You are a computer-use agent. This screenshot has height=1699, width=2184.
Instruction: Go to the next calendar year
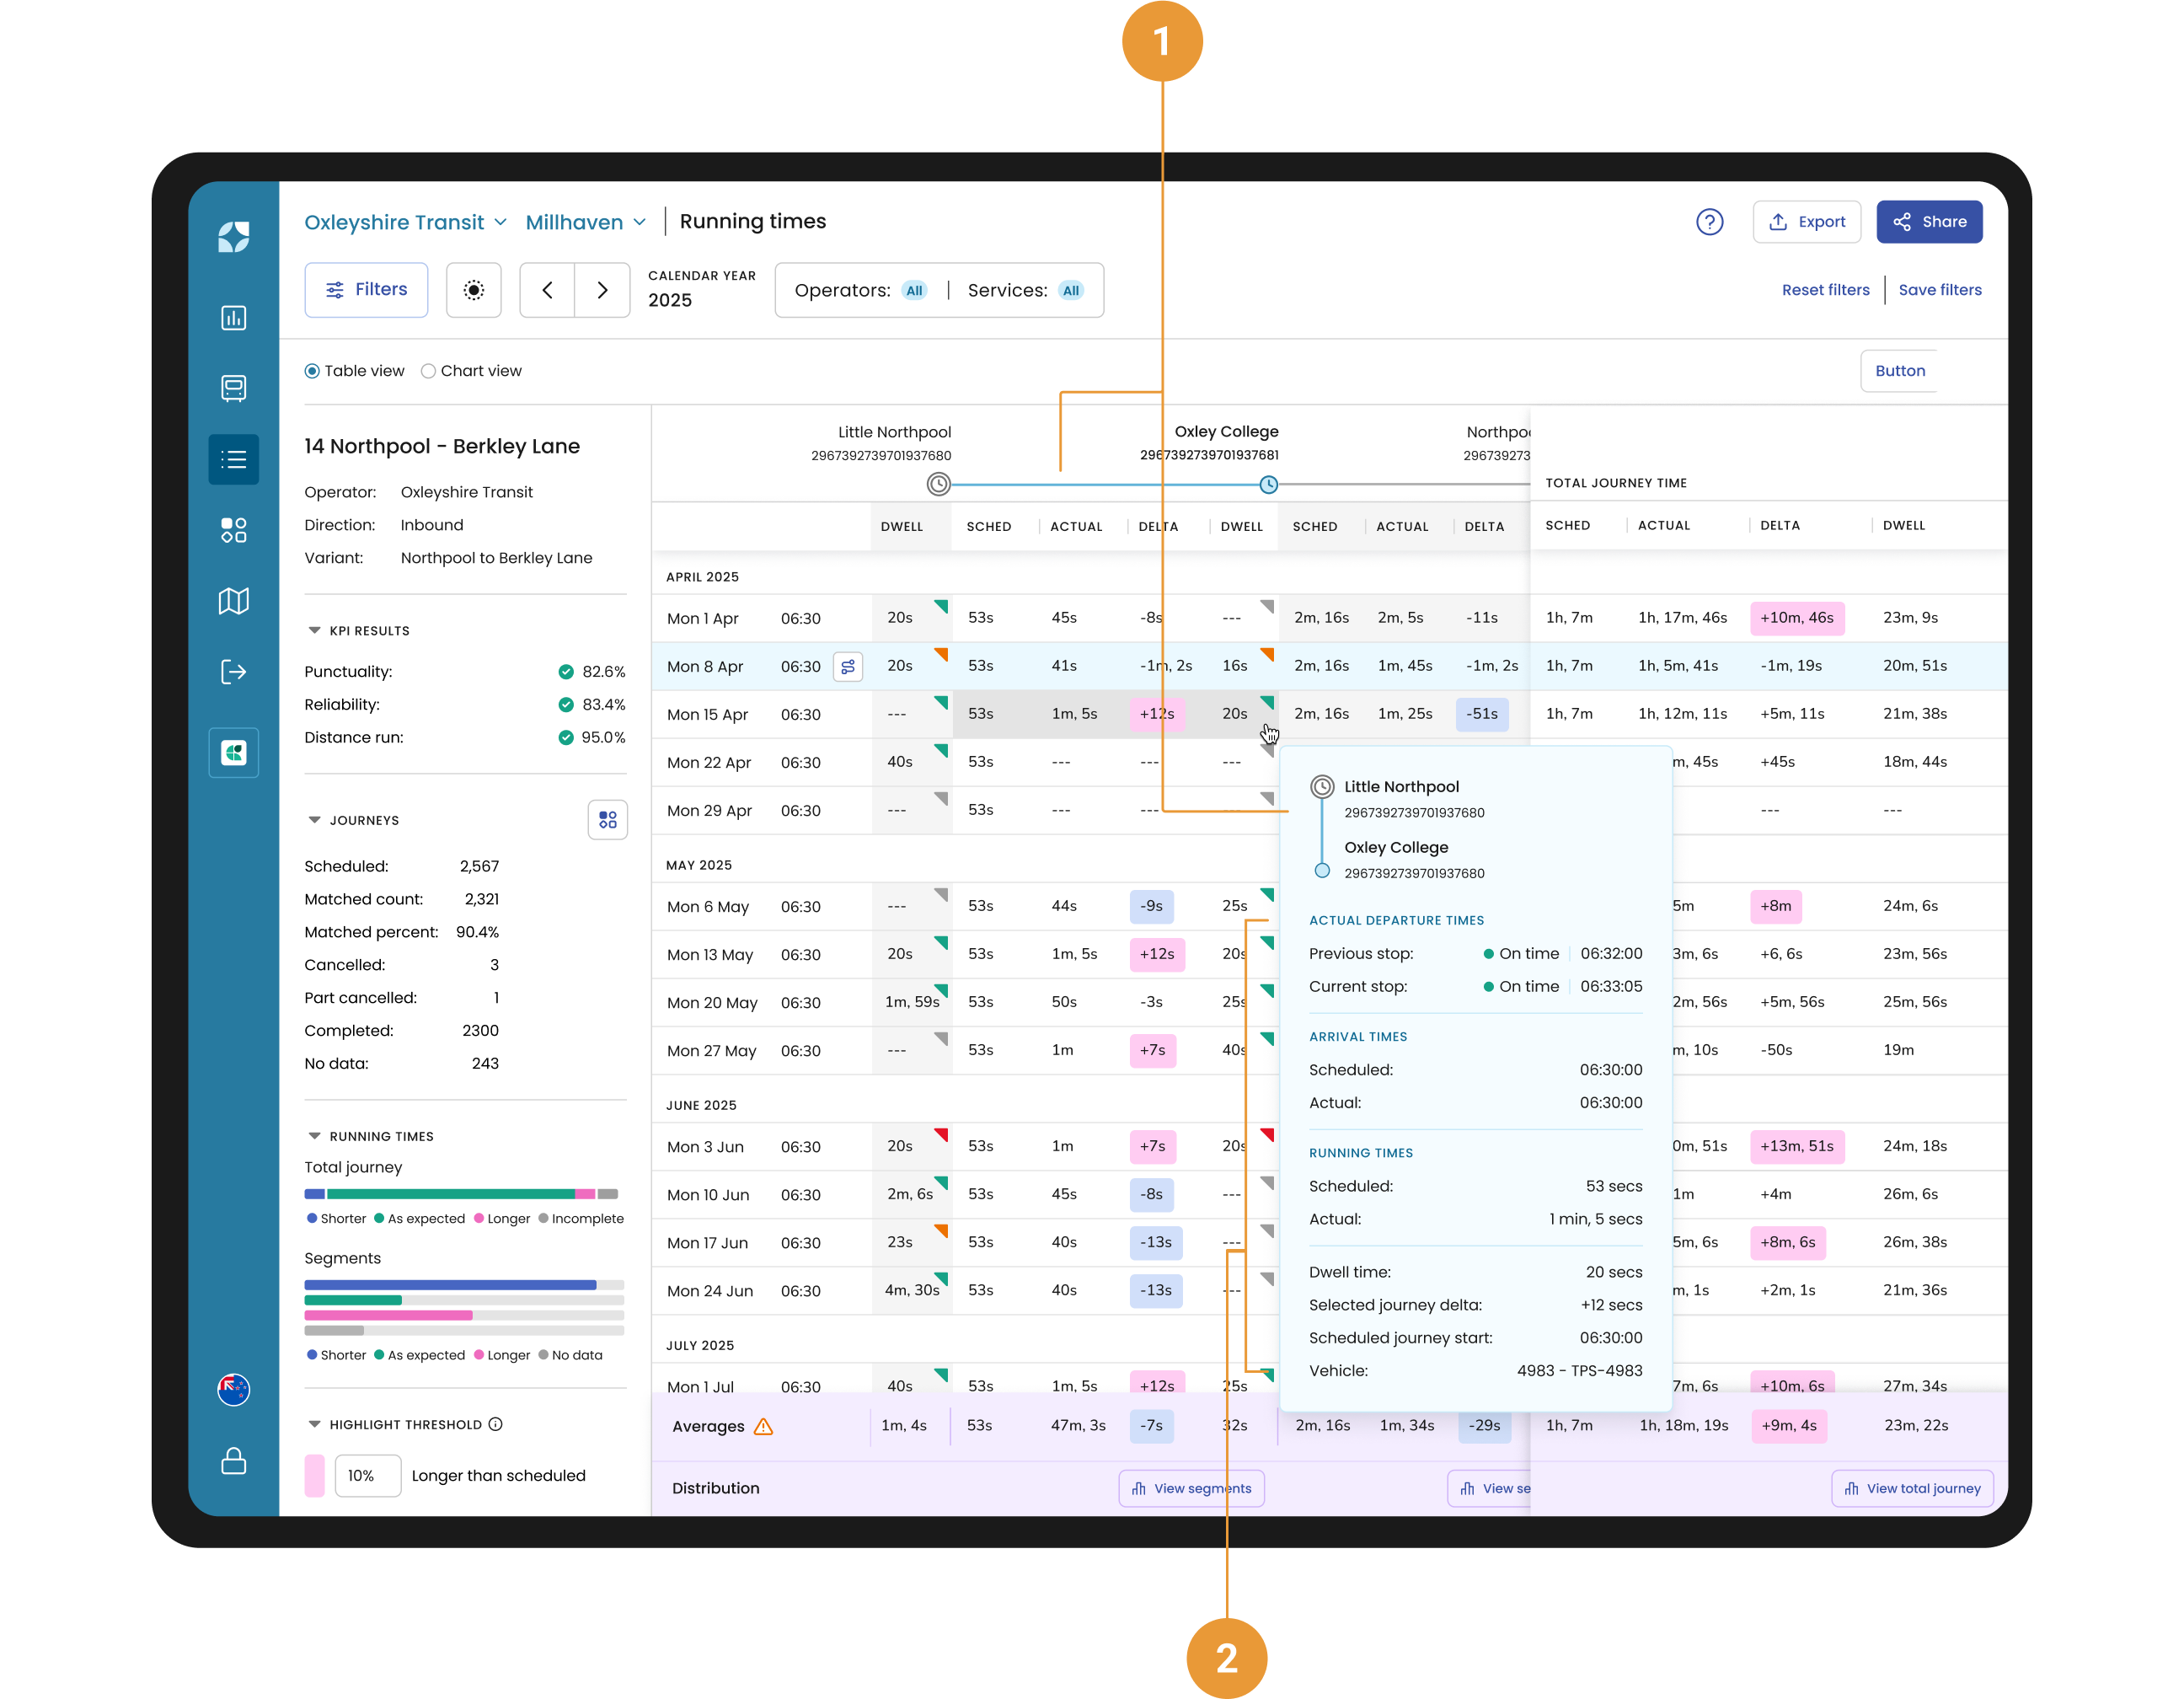click(602, 290)
